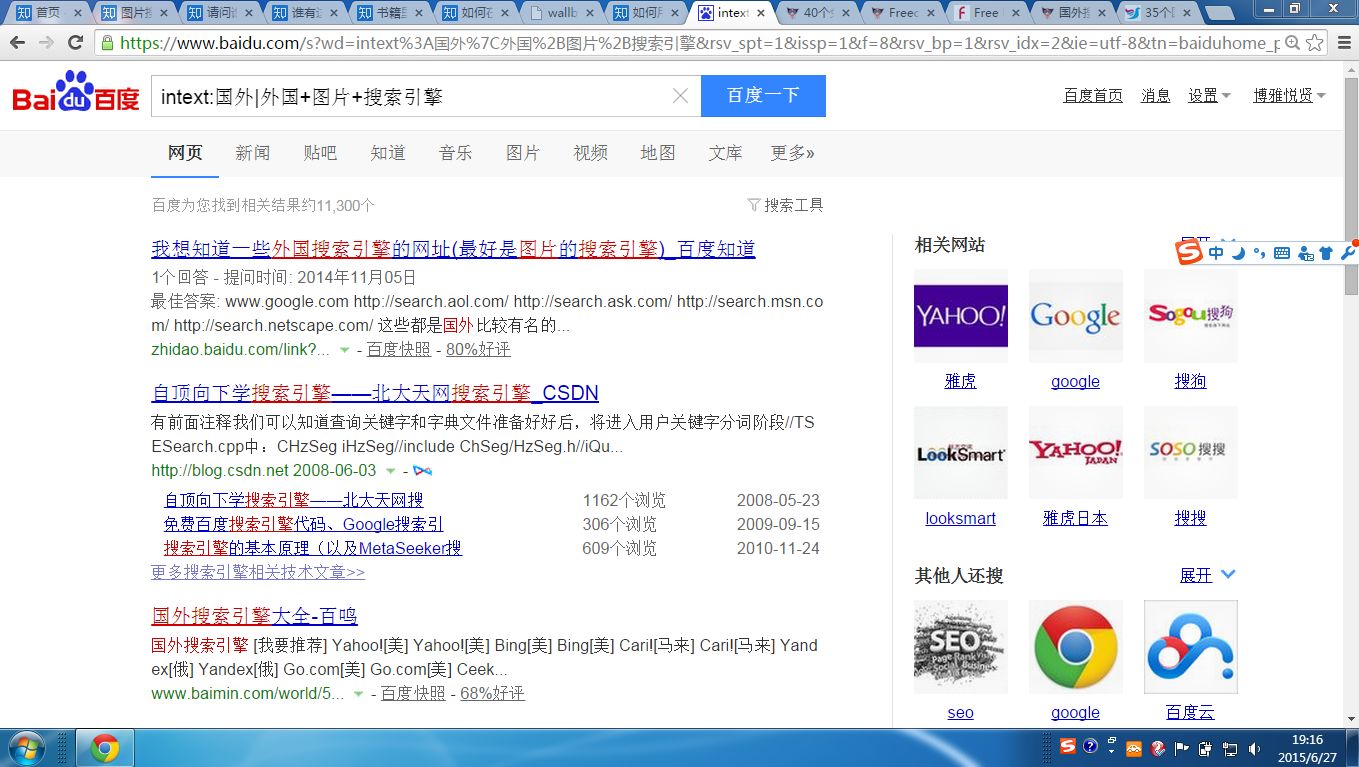Switch to the 新闻 search tab
The image size is (1359, 767).
(253, 153)
